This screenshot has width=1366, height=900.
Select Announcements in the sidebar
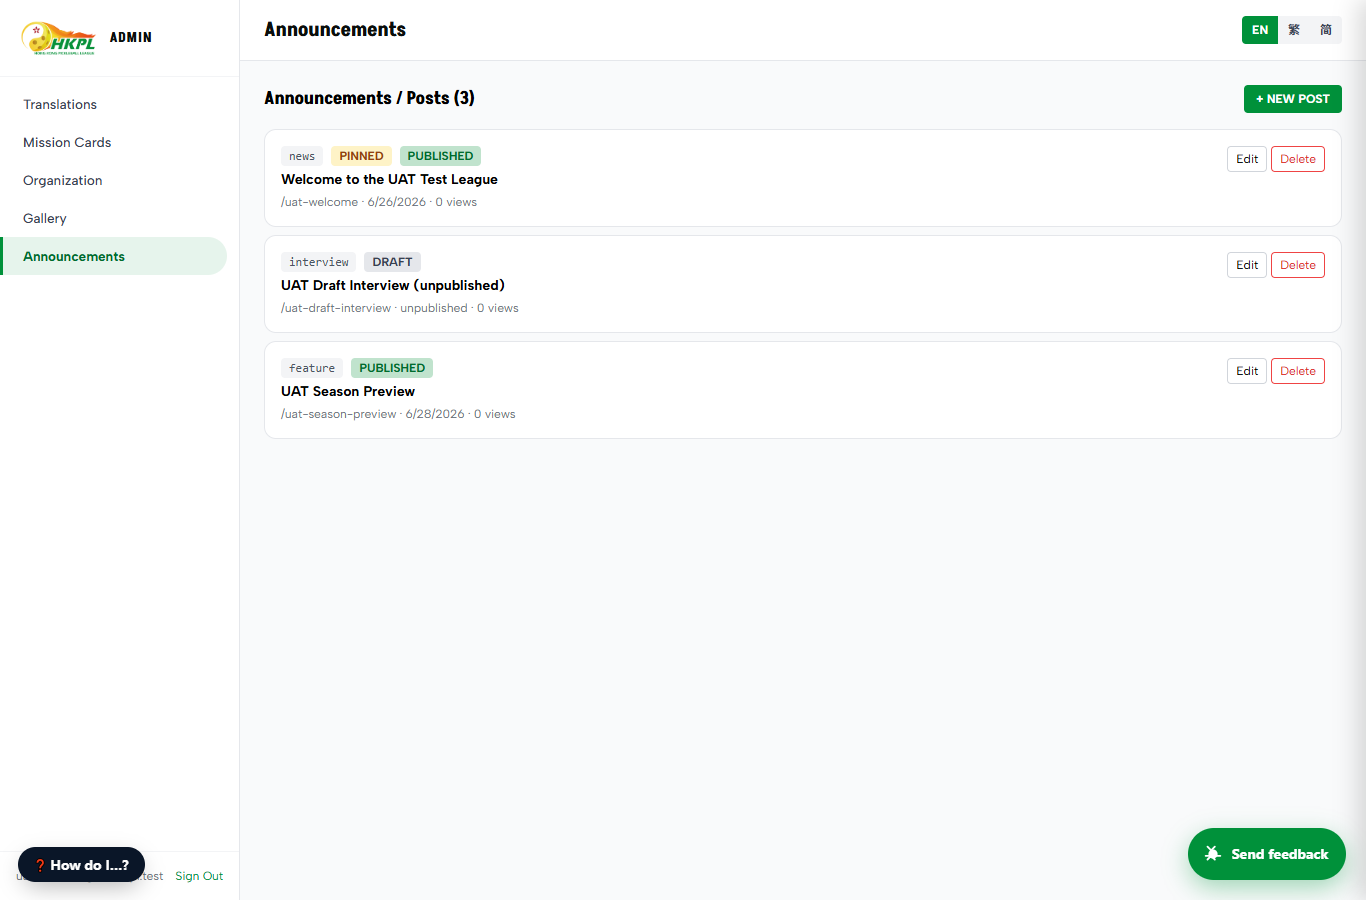[x=114, y=256]
